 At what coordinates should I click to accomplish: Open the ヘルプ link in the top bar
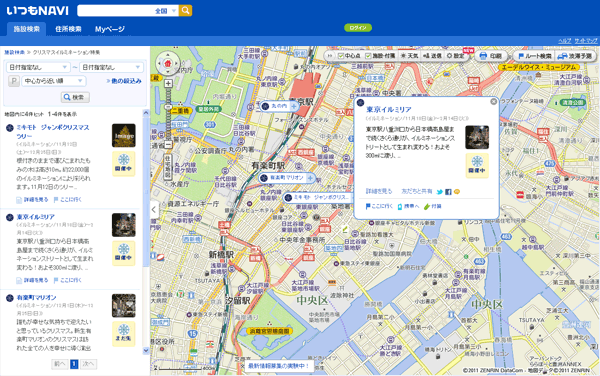pyautogui.click(x=565, y=41)
